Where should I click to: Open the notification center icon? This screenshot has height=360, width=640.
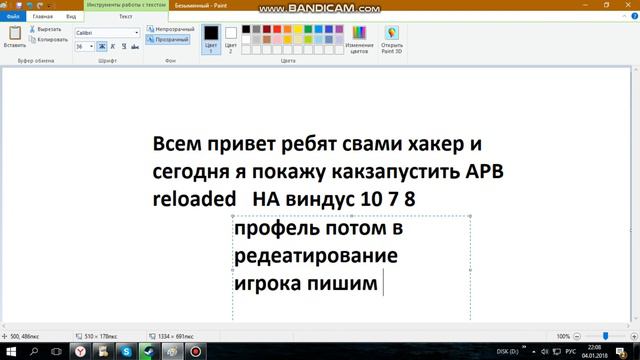click(x=621, y=351)
